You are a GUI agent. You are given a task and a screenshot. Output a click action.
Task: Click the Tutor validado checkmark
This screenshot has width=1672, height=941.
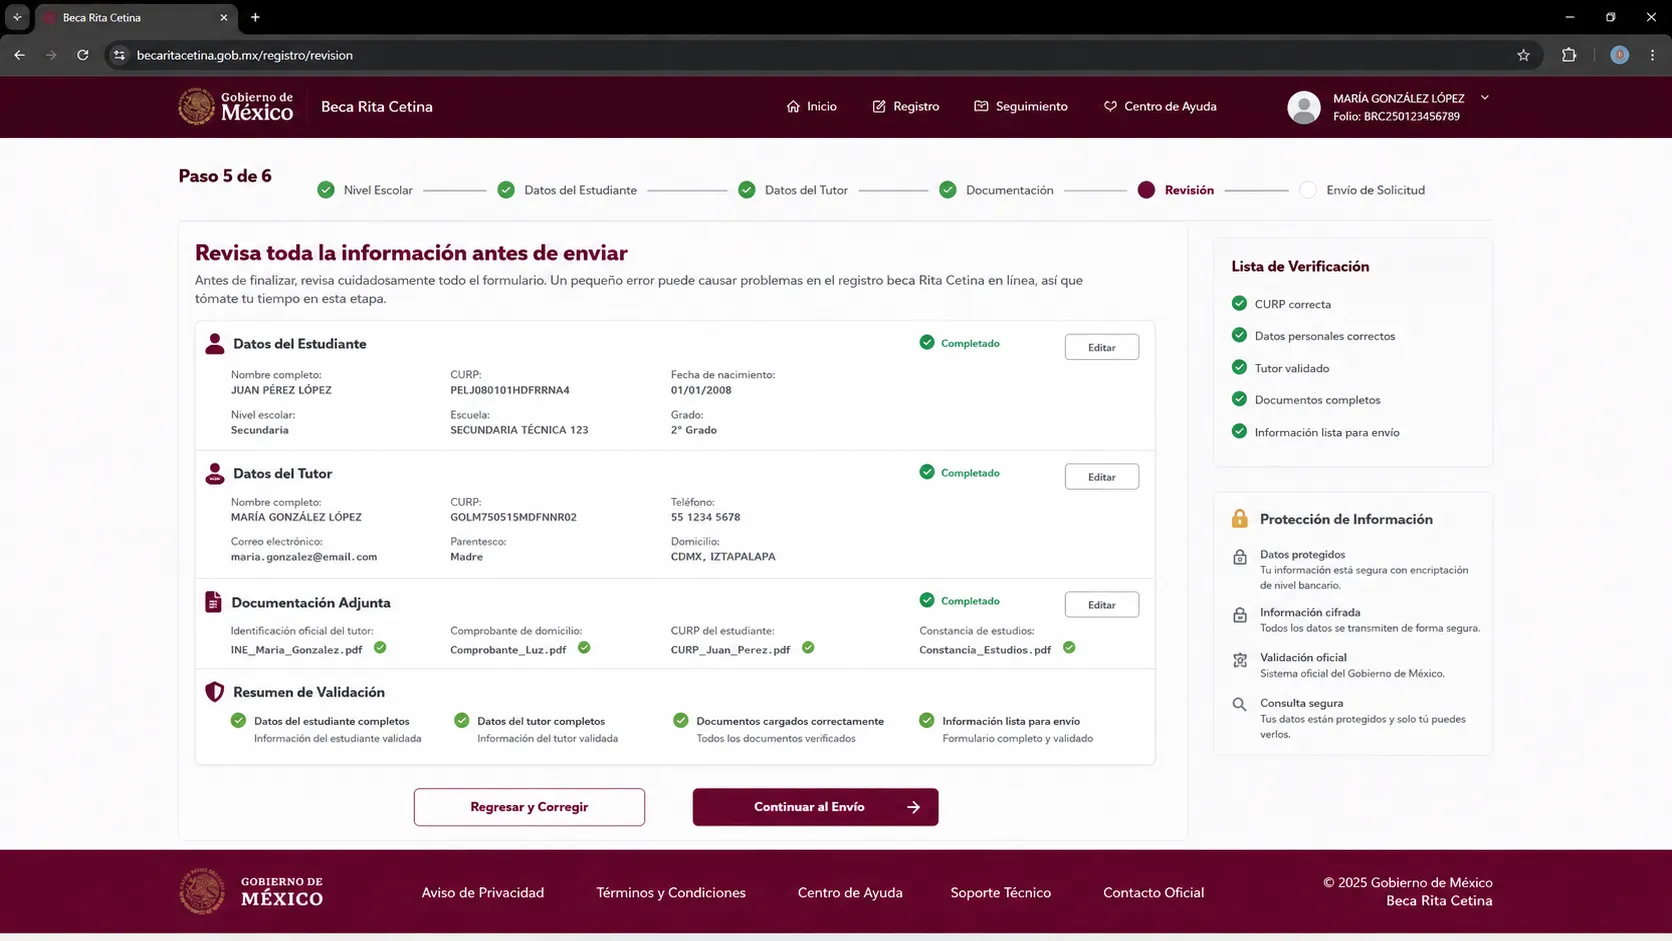[1240, 367]
